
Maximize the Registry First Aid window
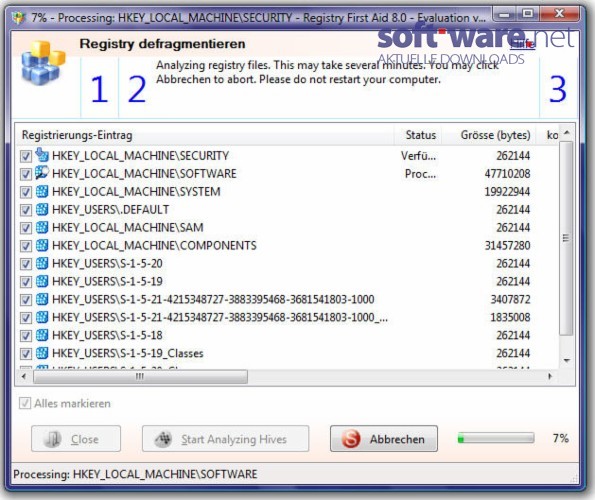527,14
